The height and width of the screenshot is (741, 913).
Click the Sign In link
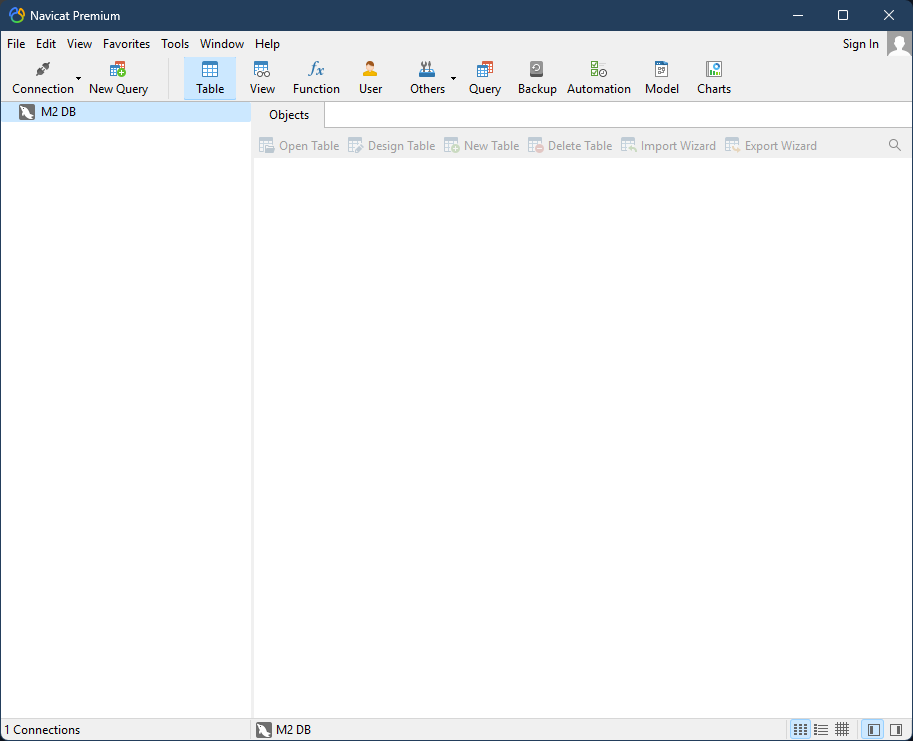point(860,44)
